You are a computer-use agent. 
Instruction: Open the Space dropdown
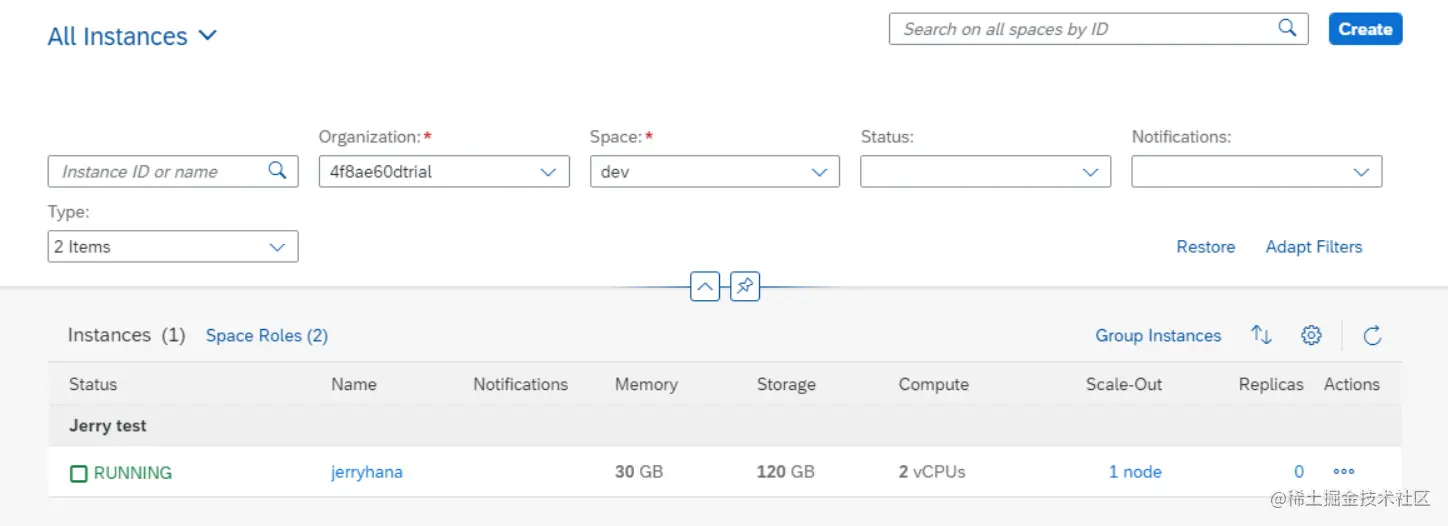819,172
